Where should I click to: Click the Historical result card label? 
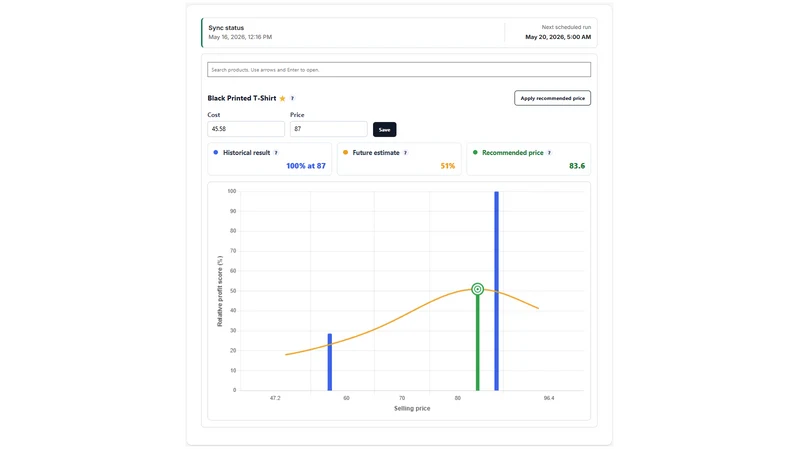(246, 153)
